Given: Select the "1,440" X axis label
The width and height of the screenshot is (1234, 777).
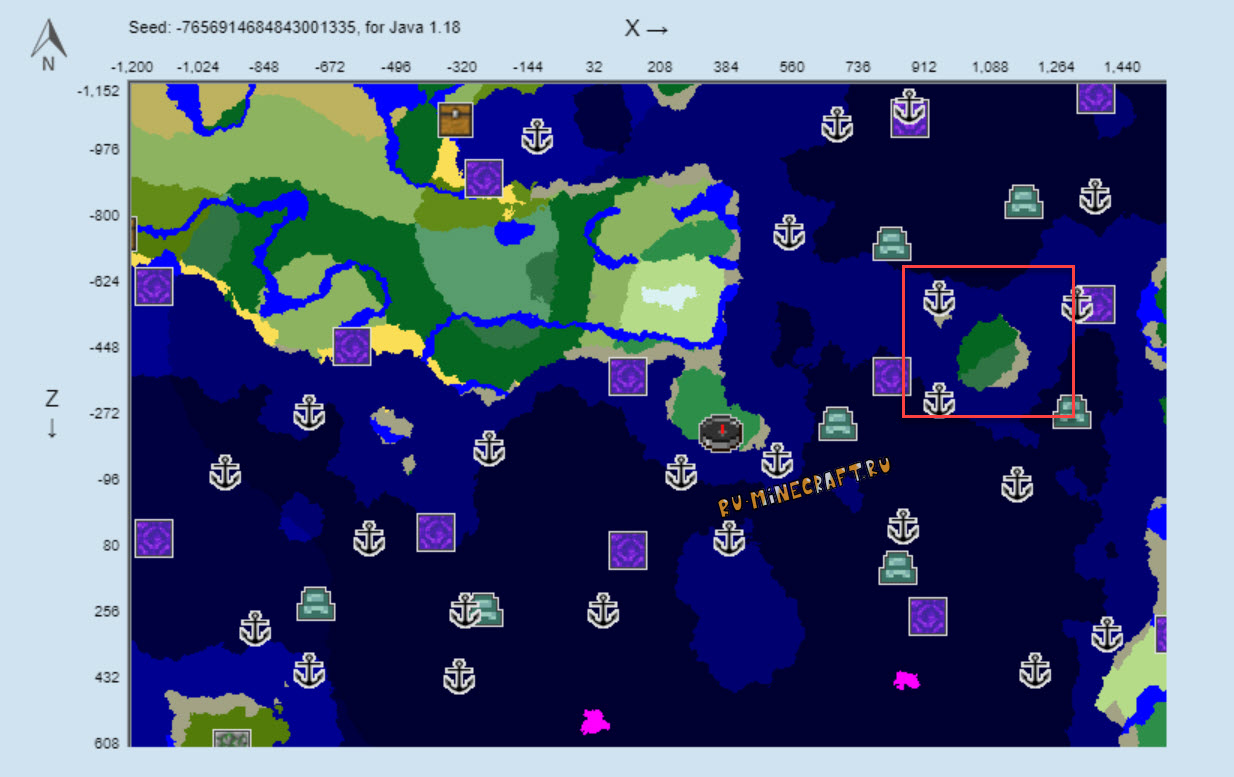Looking at the screenshot, I should [1121, 67].
